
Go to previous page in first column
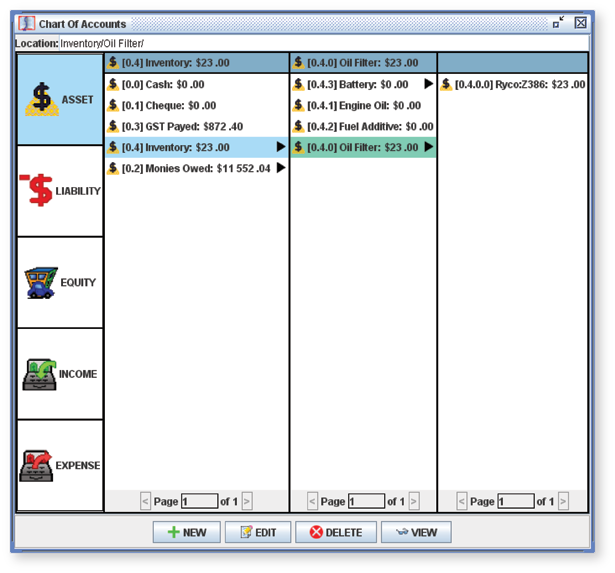[x=146, y=501]
